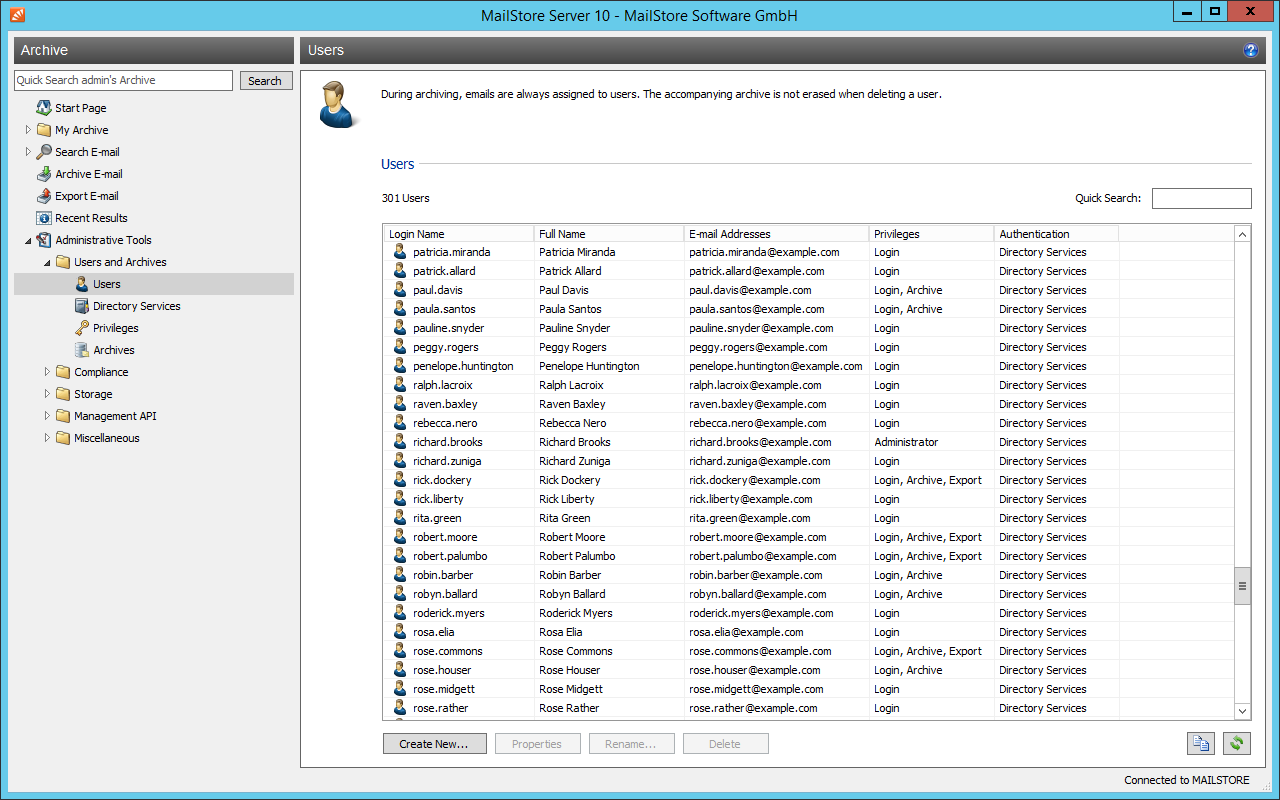The width and height of the screenshot is (1280, 800).
Task: Expand the My Archive tree node
Action: 28,130
